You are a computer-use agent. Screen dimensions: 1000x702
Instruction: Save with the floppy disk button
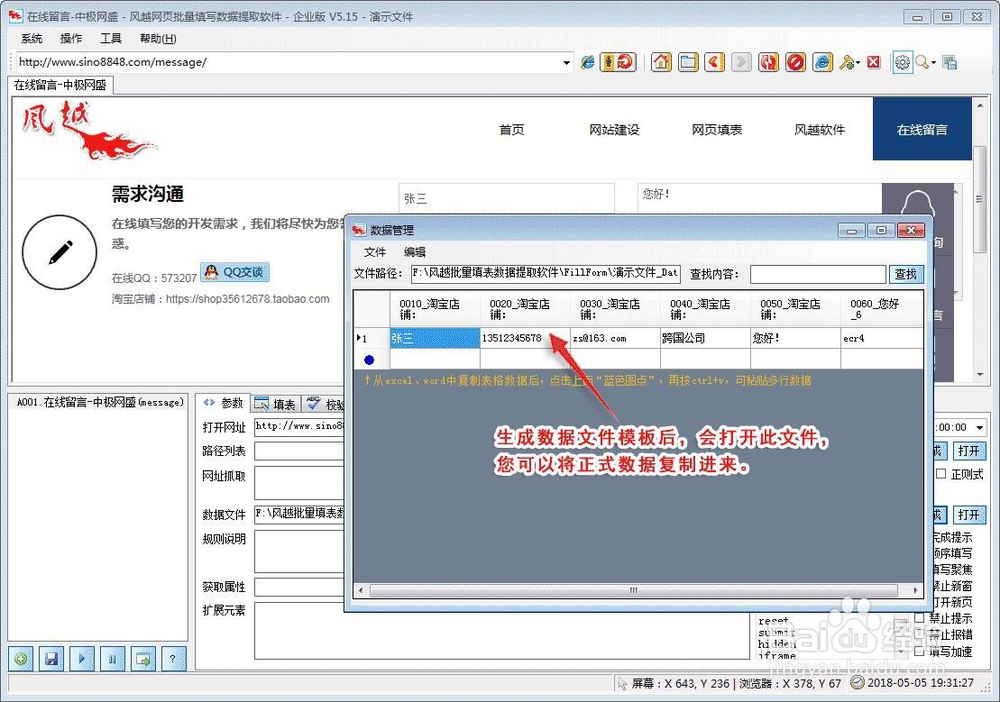52,659
